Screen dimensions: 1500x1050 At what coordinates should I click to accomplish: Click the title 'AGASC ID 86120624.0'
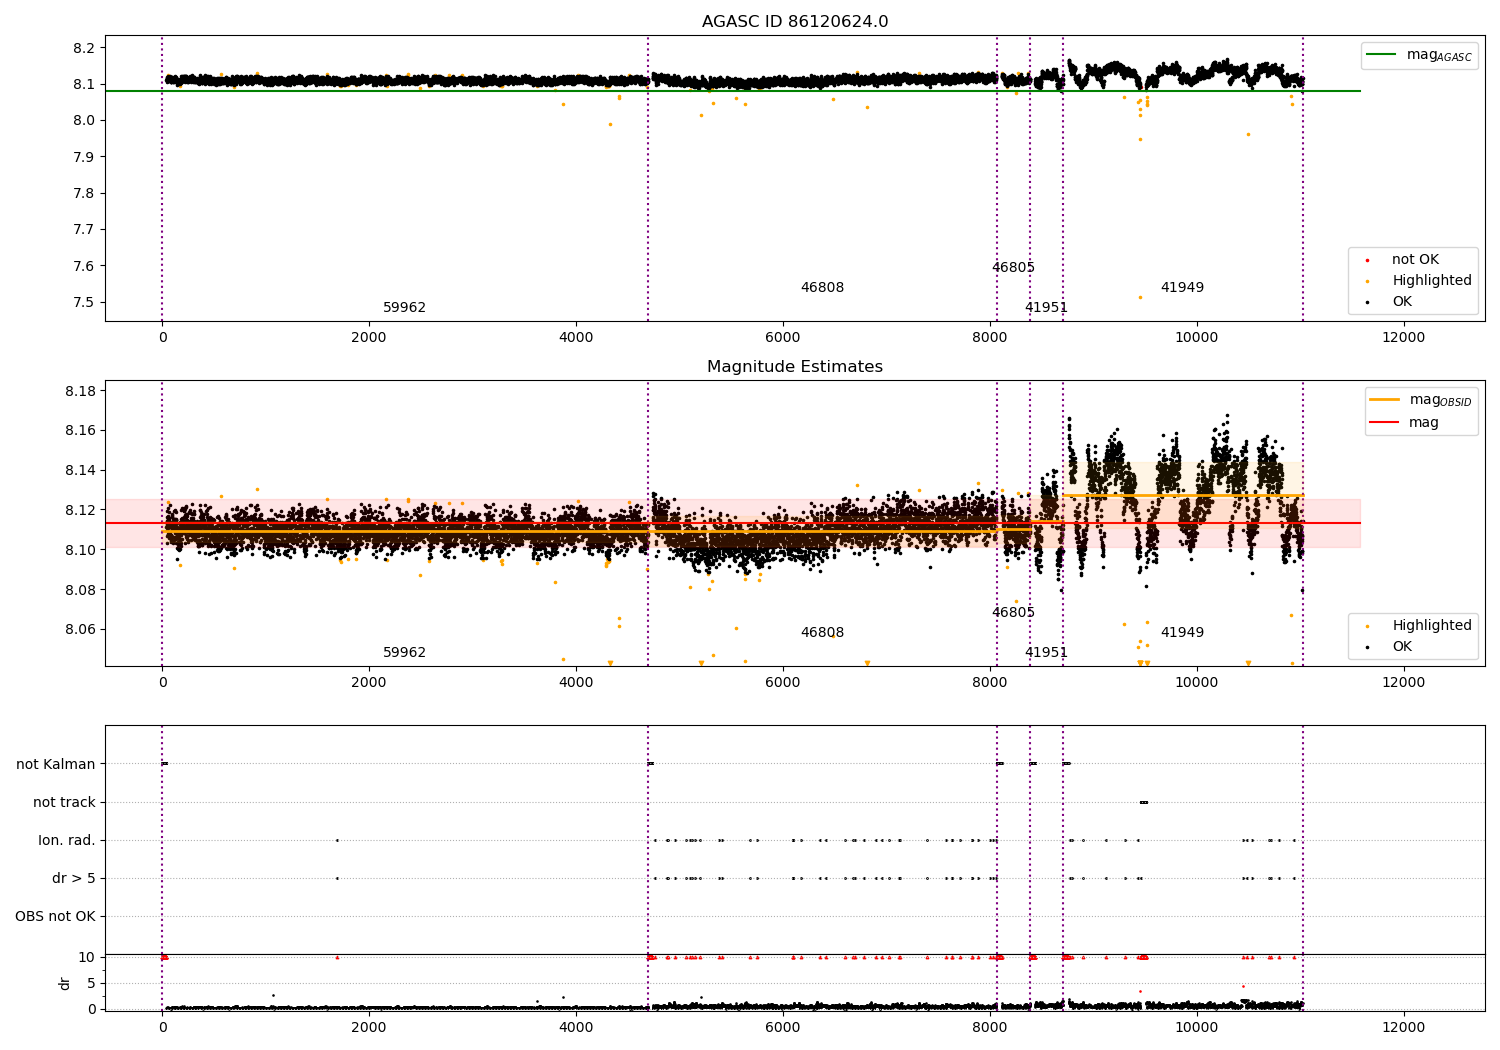[x=795, y=22]
